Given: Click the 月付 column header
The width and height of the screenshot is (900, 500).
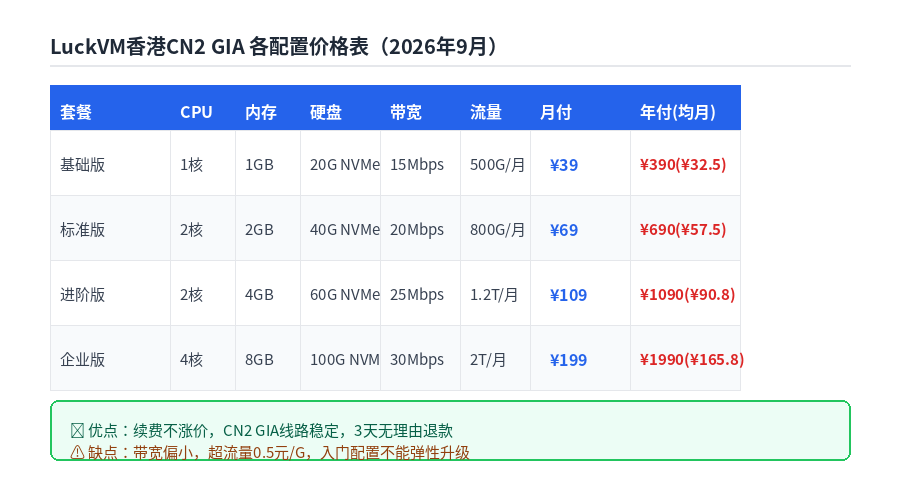Looking at the screenshot, I should point(556,112).
